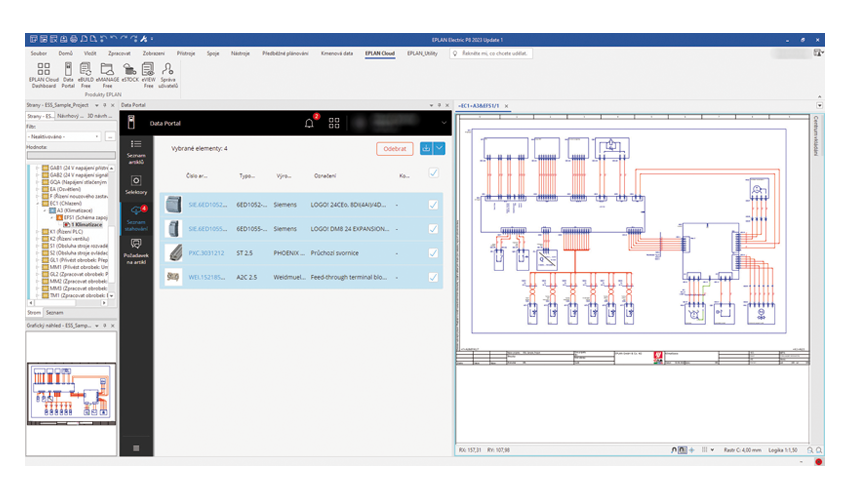
Task: Open the apps grid icon in Data Portal header
Action: pyautogui.click(x=334, y=123)
